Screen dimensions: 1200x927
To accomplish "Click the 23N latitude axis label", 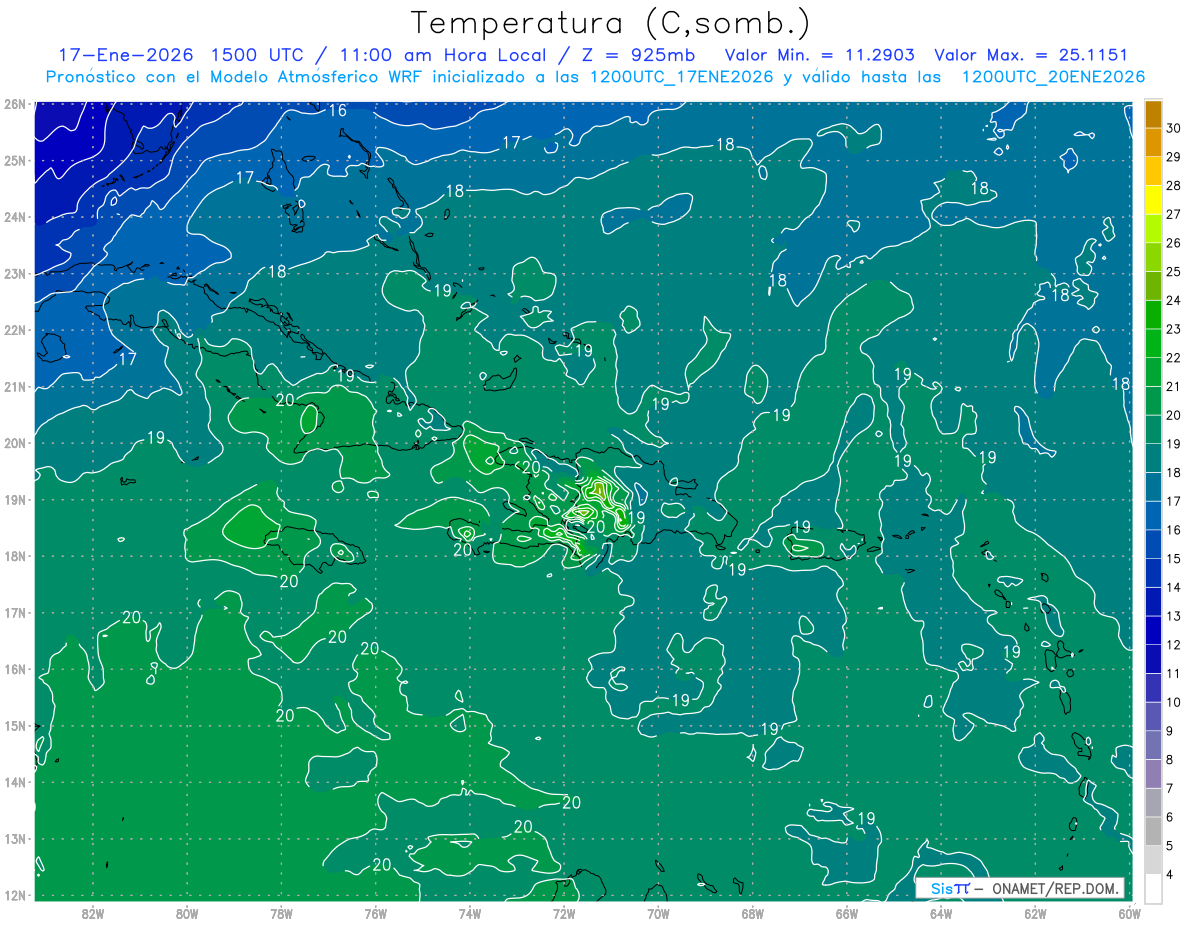I will point(14,273).
